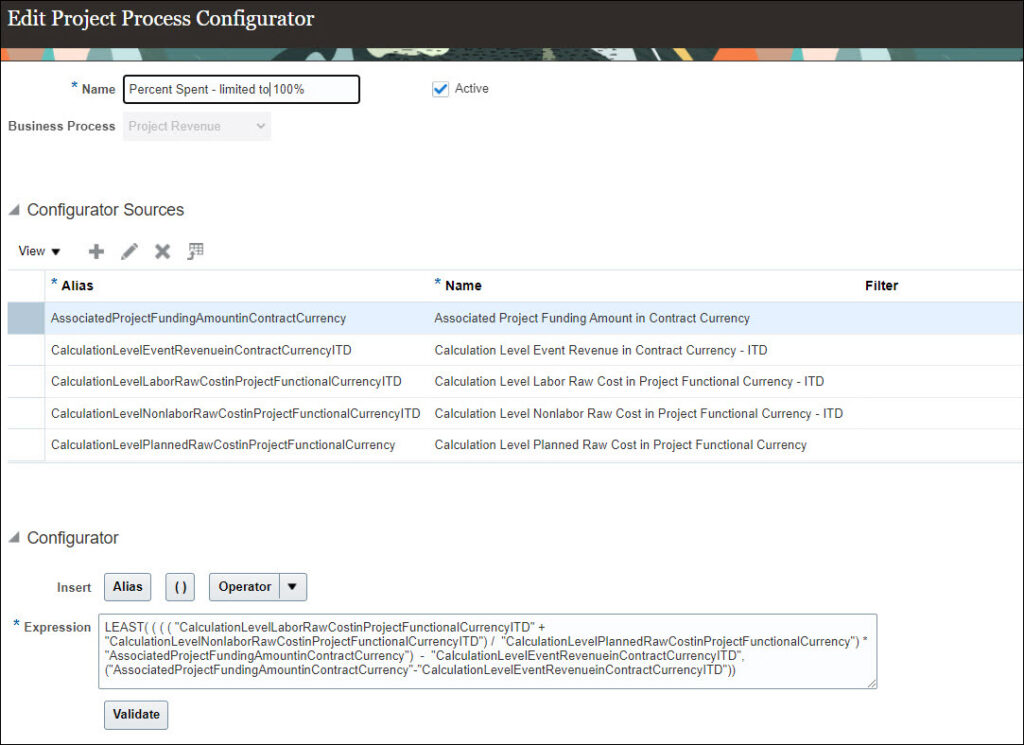Image resolution: width=1024 pixels, height=745 pixels.
Task: Click the Filter column header
Action: 881,285
